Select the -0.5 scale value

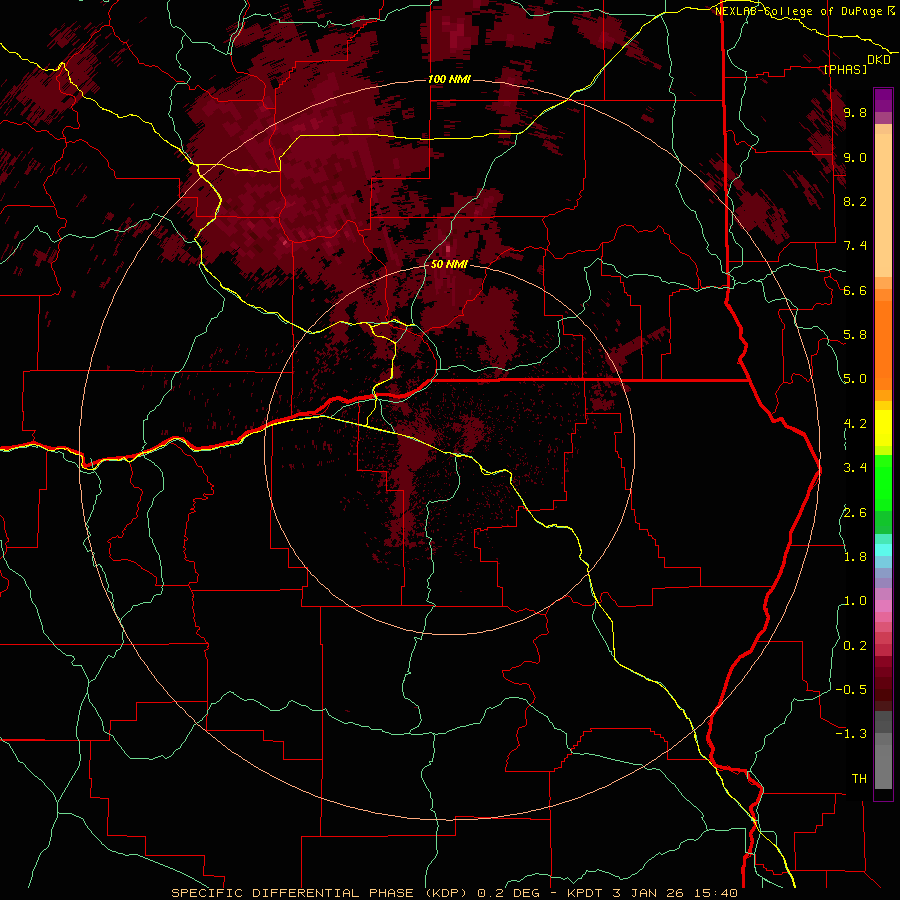(851, 690)
